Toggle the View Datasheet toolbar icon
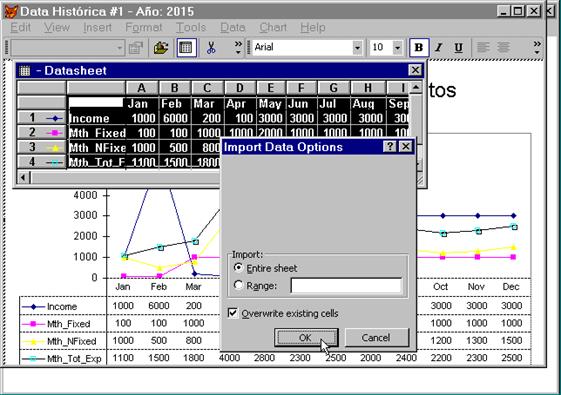This screenshot has height=395, width=561. click(x=186, y=48)
